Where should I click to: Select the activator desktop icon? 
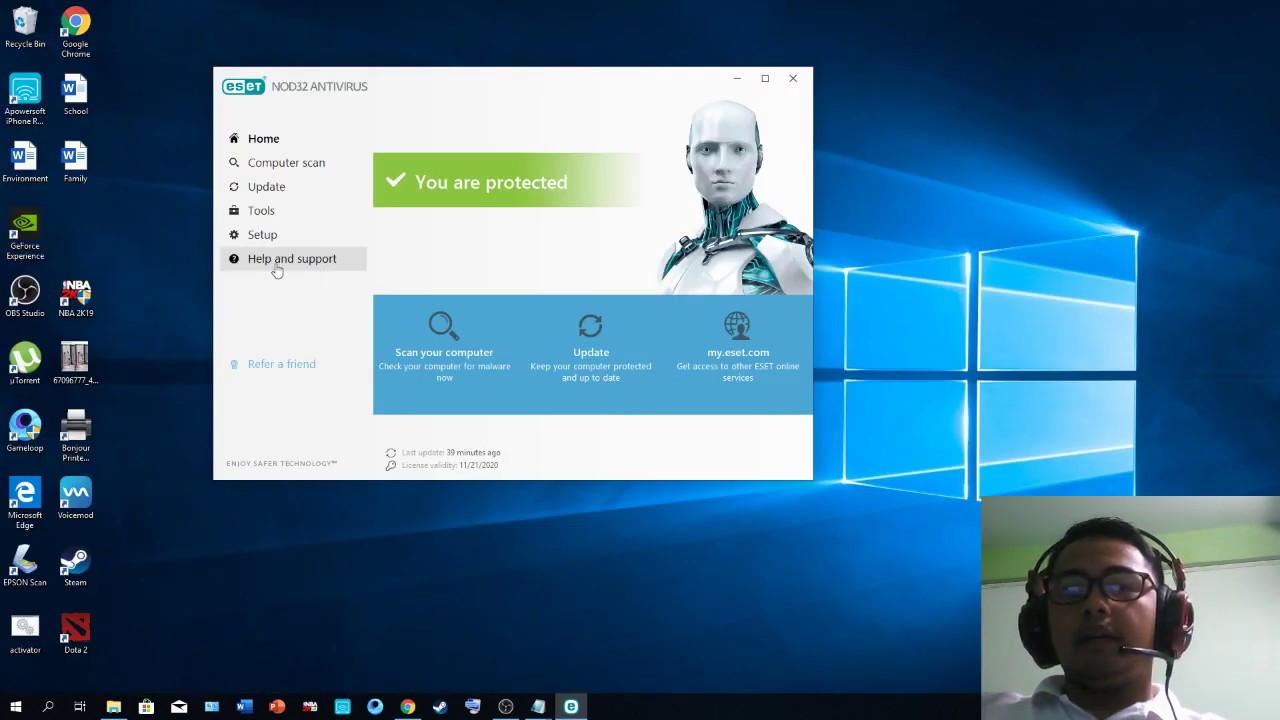[25, 633]
